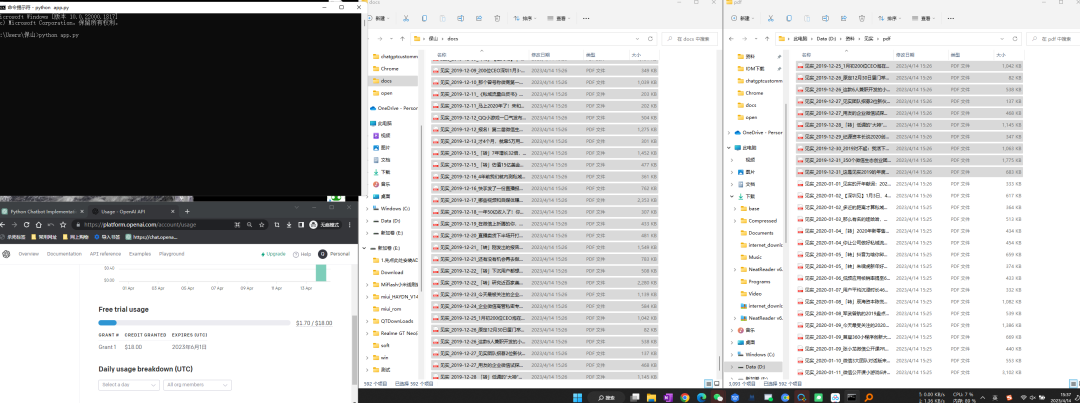Viewport: 1080px width, 403px height.
Task: Open the Personal account menu
Action: [333, 254]
